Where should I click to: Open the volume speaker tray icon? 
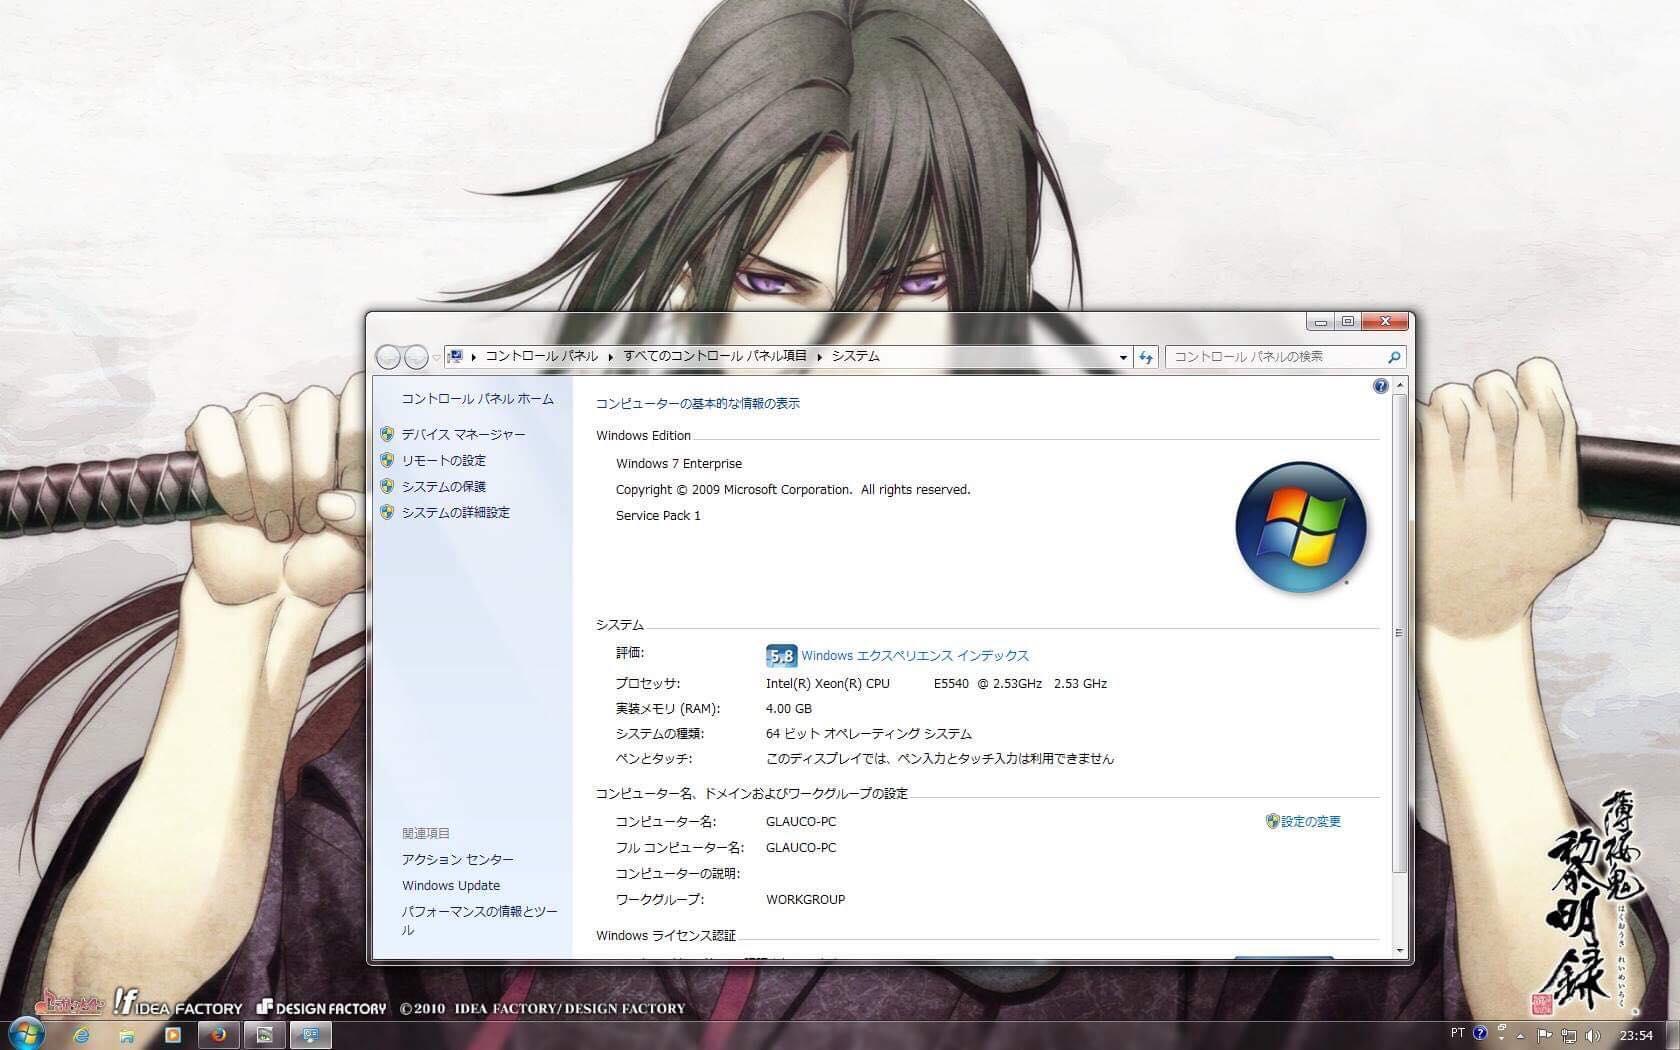1592,1035
